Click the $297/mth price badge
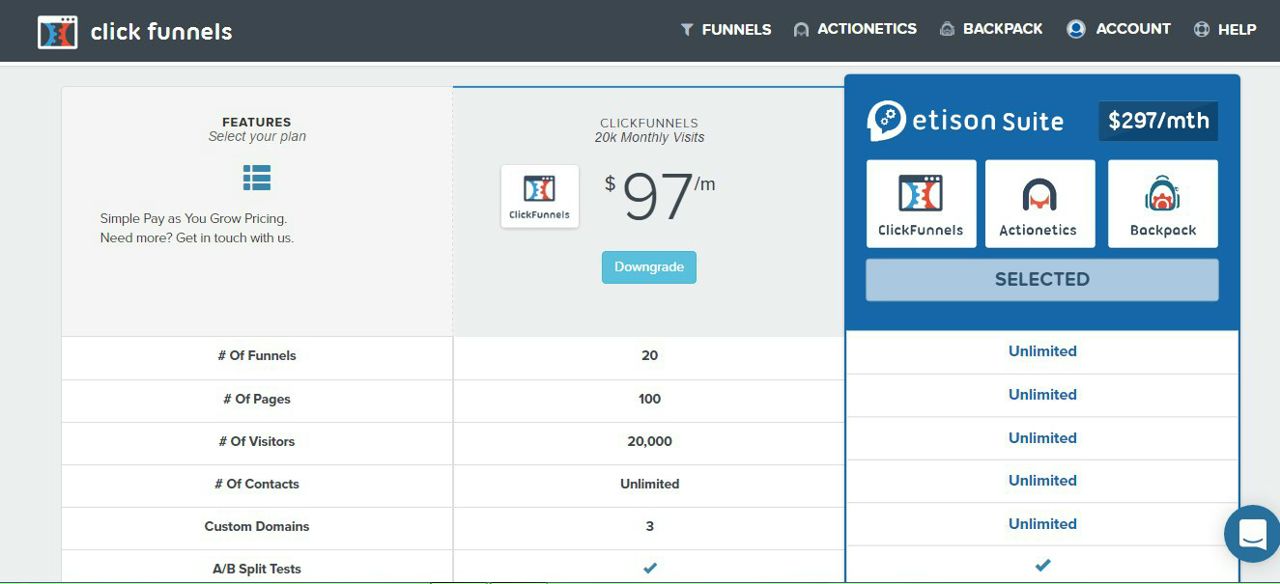1280x584 pixels. 1158,121
